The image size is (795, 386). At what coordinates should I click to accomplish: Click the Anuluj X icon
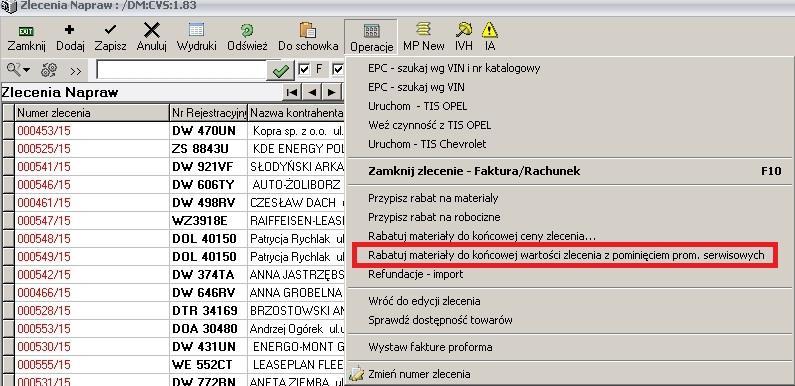[152, 30]
